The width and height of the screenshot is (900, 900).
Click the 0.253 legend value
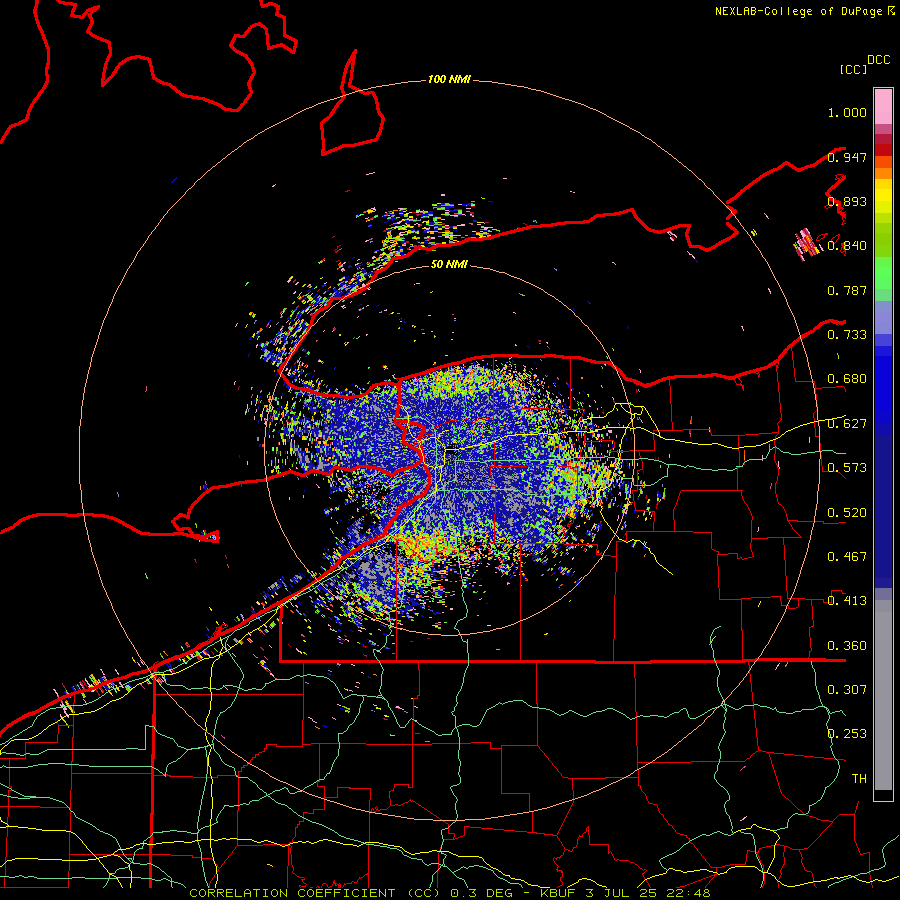847,734
